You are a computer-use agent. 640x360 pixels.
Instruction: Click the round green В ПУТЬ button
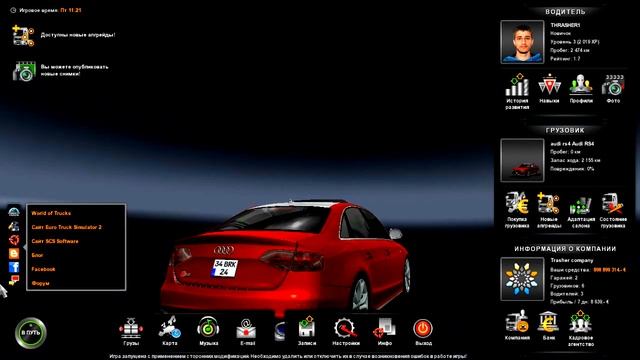pos(31,333)
